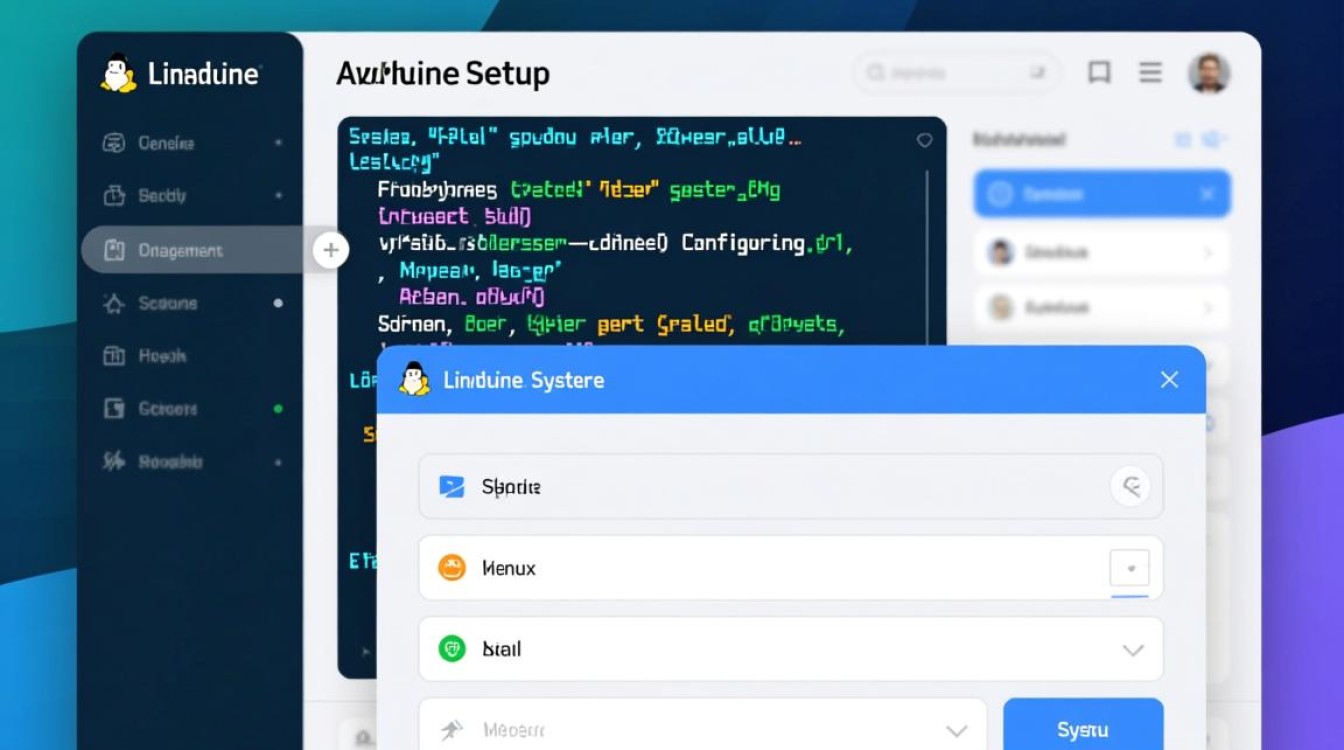Click the orange face icon beside Menux
This screenshot has height=750, width=1344.
pyautogui.click(x=452, y=568)
